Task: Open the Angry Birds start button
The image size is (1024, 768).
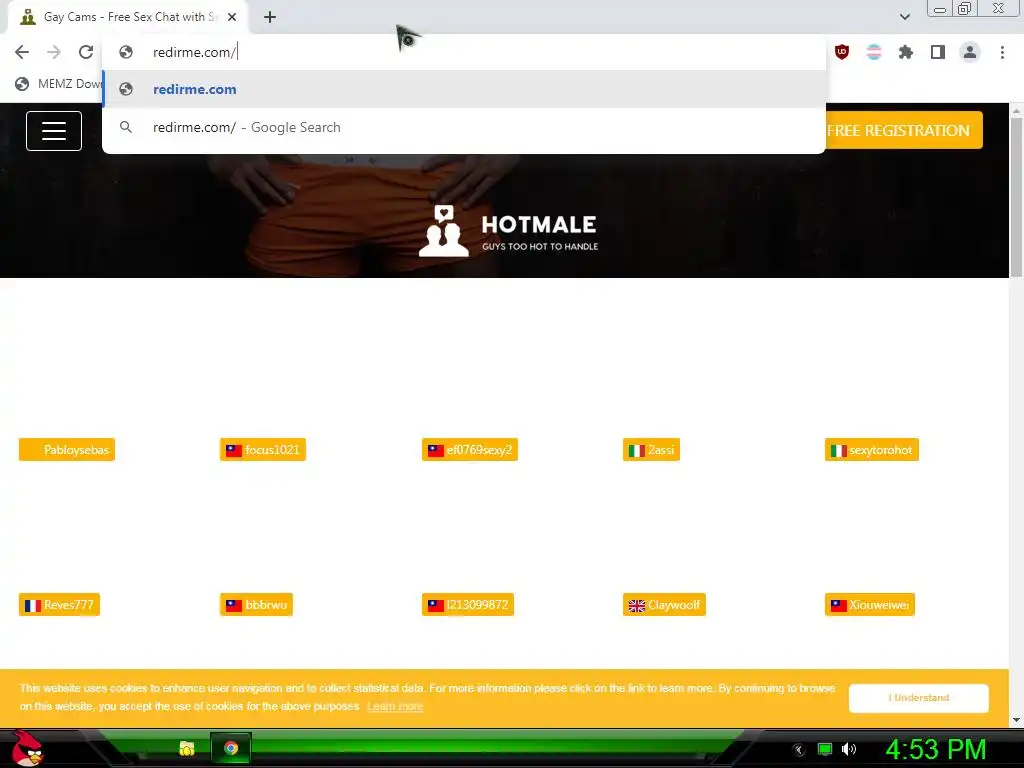Action: (x=27, y=748)
